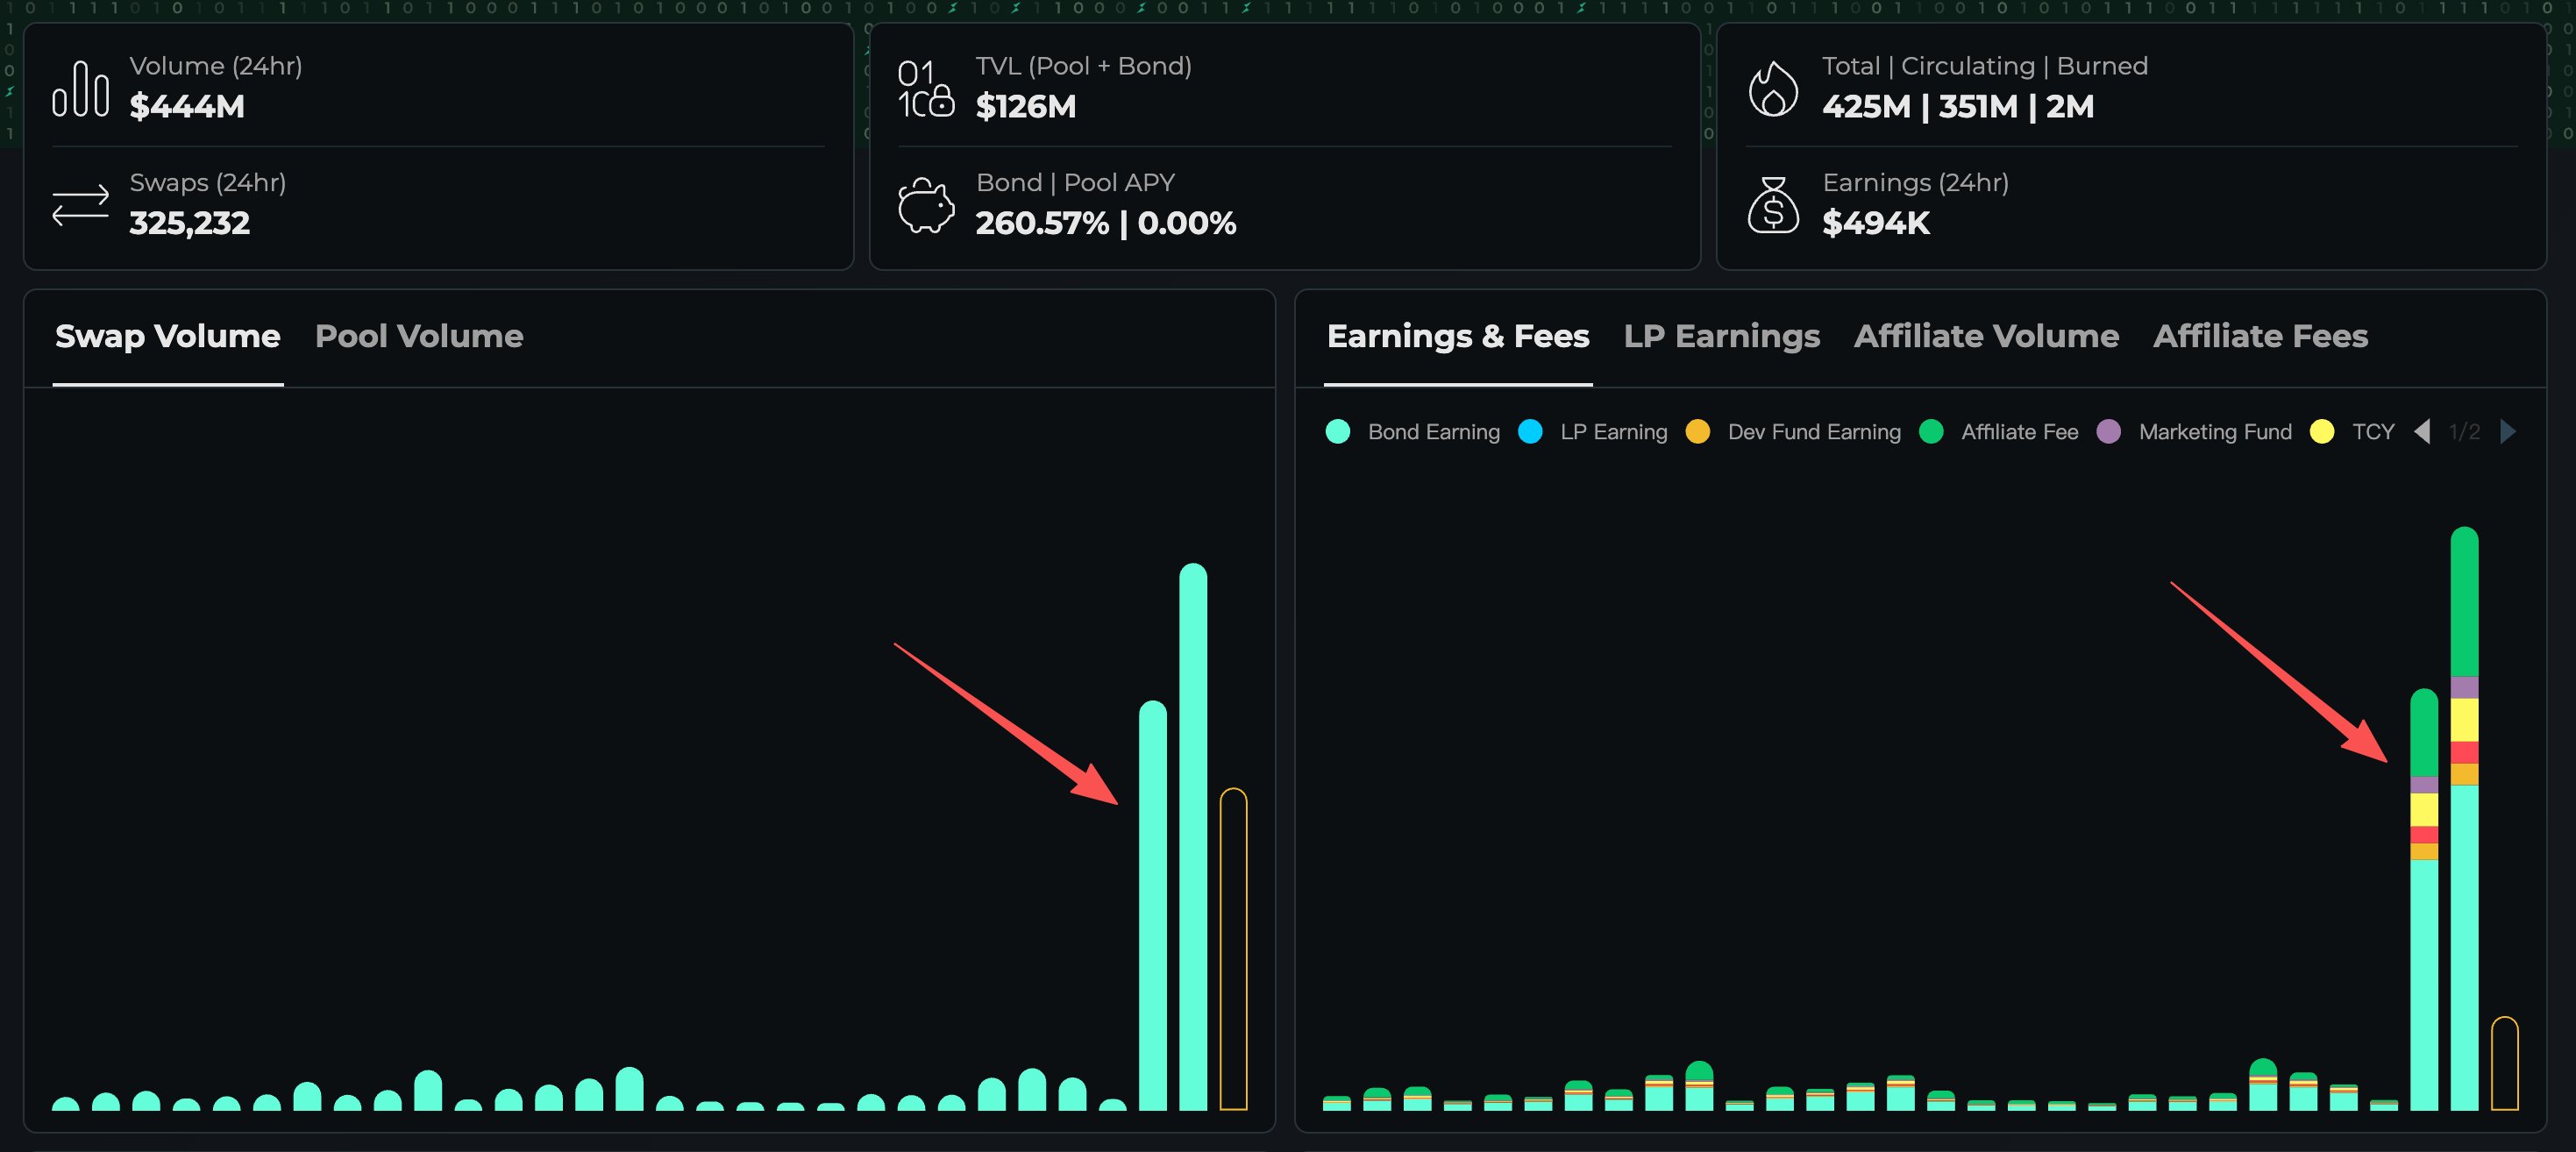Show next legend page arrow
The width and height of the screenshot is (2576, 1152).
pos(2507,431)
